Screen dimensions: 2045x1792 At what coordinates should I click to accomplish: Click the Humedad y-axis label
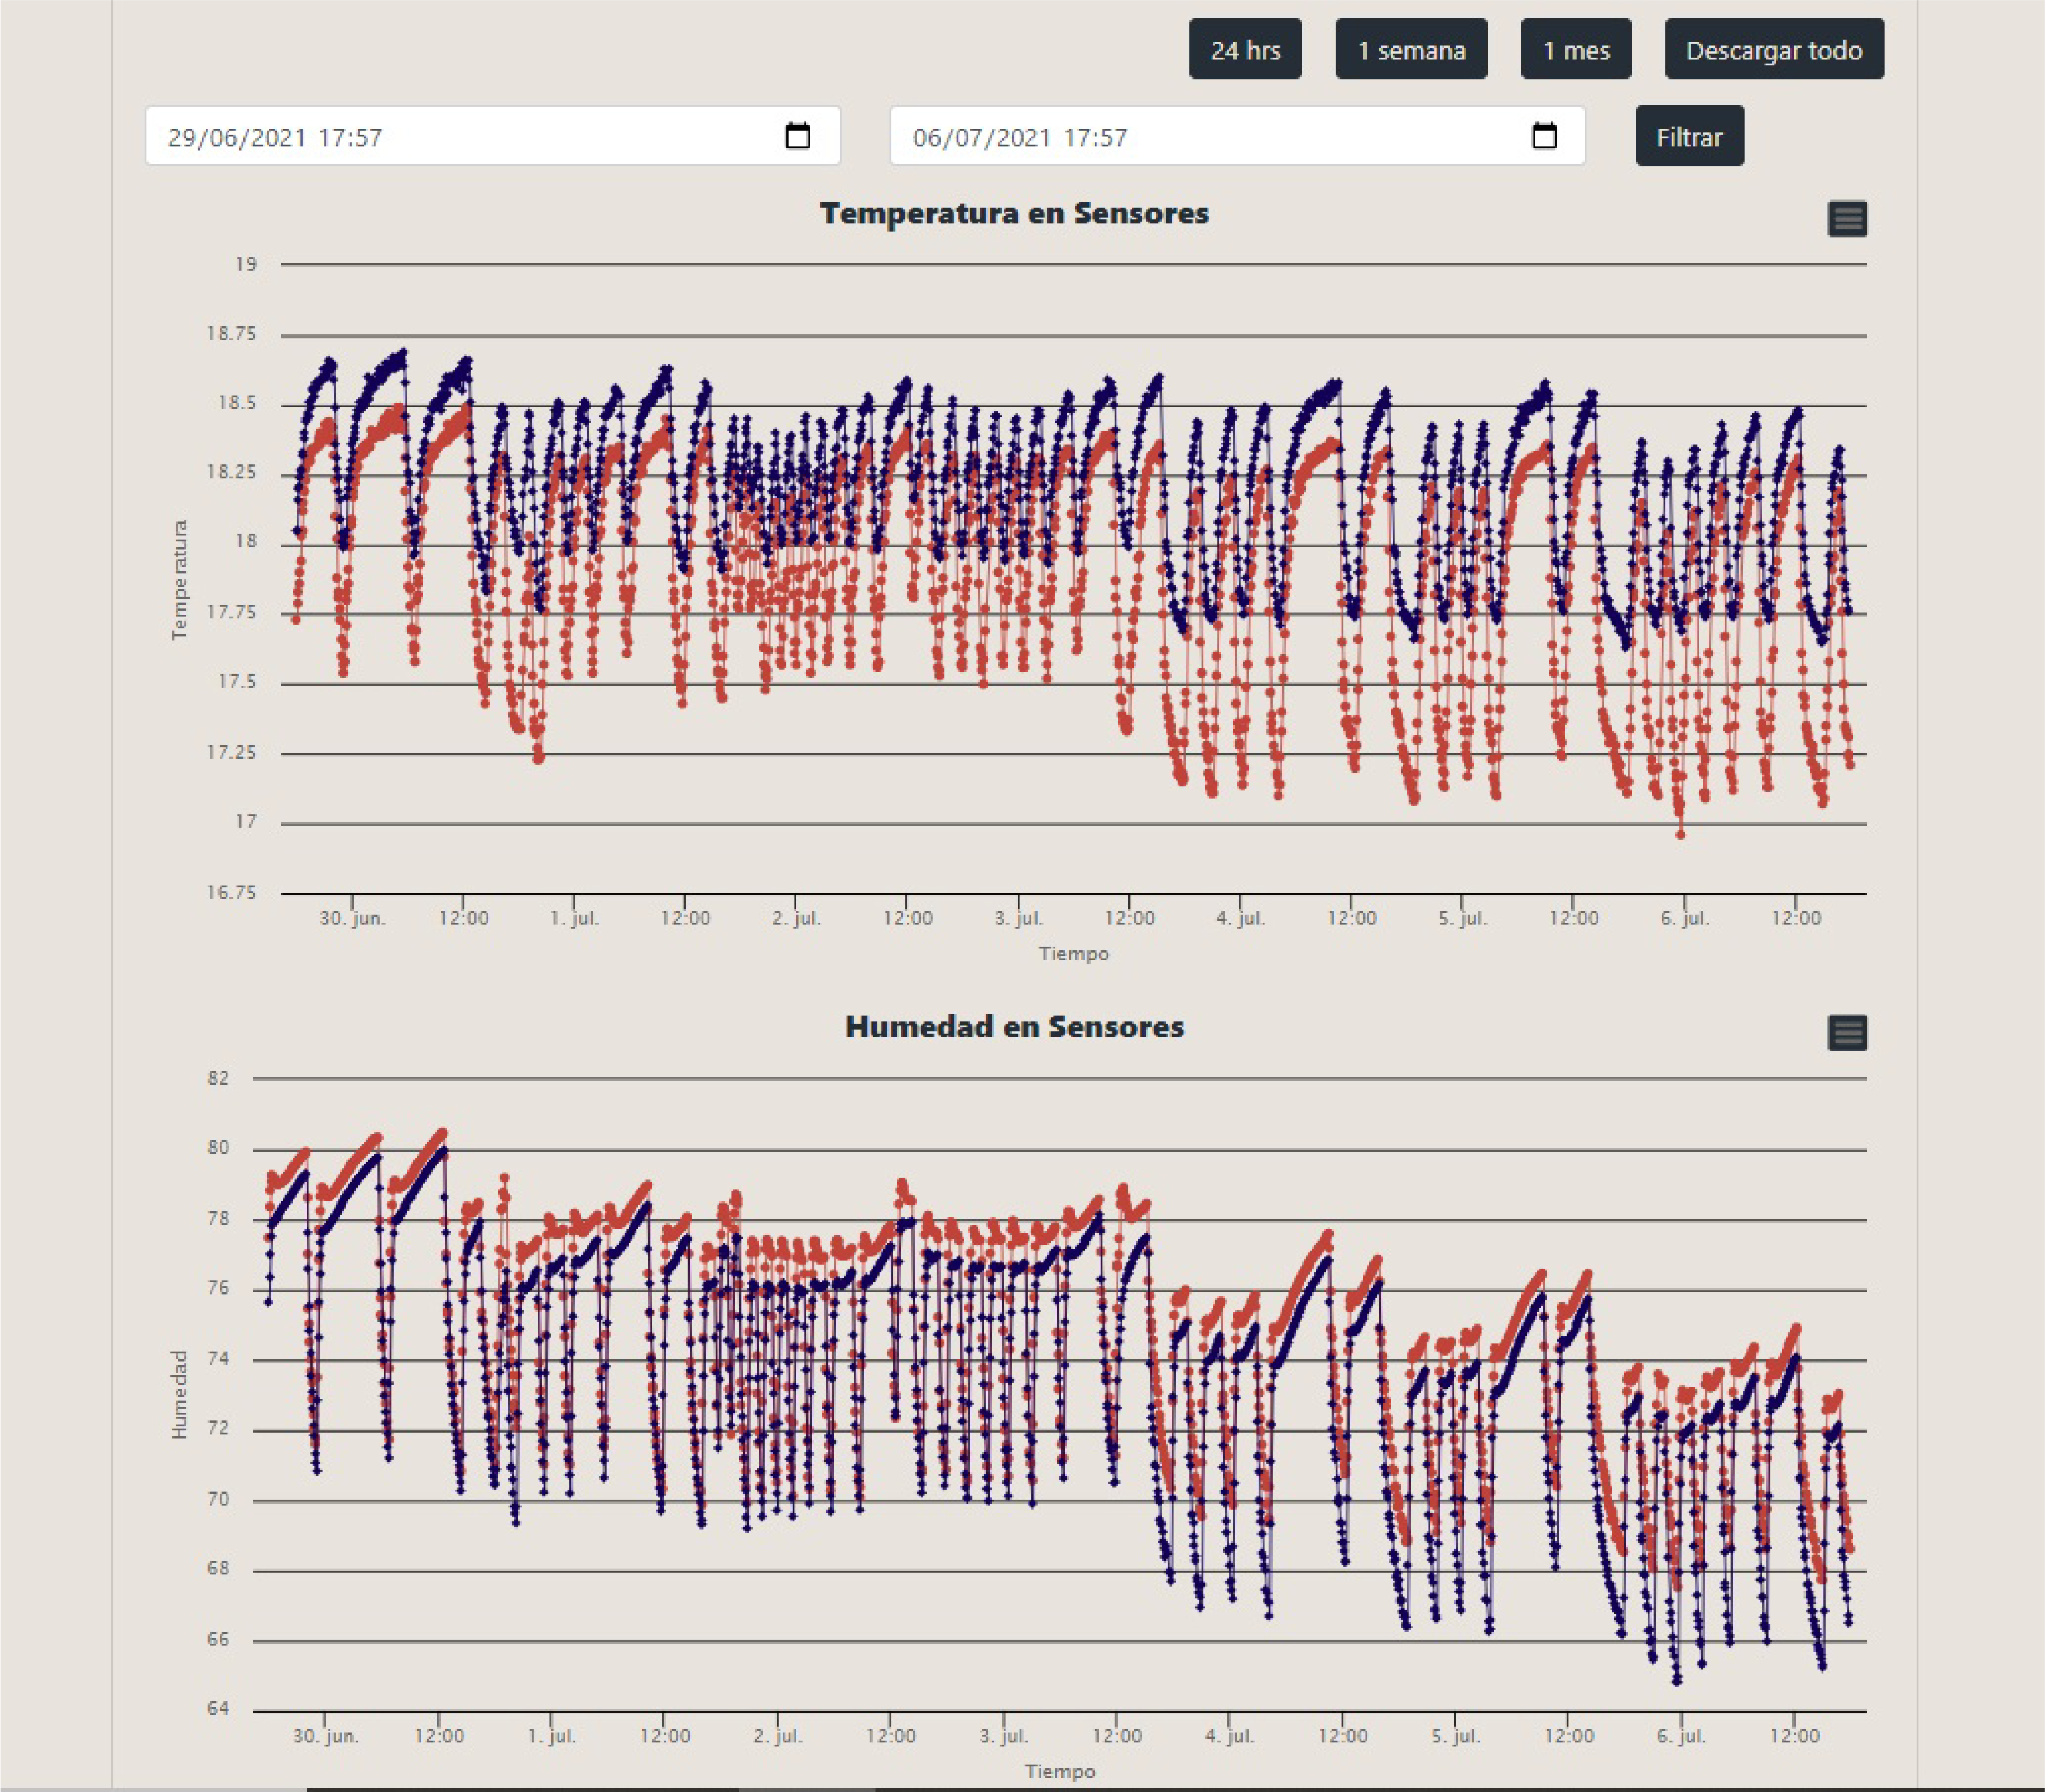179,1395
